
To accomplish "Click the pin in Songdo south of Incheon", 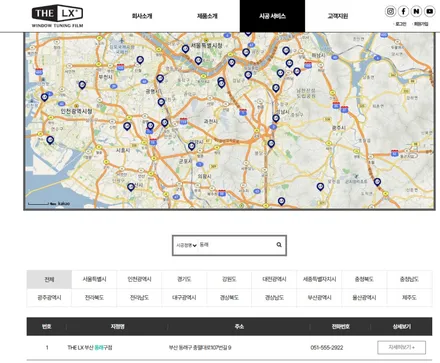I will (50, 140).
